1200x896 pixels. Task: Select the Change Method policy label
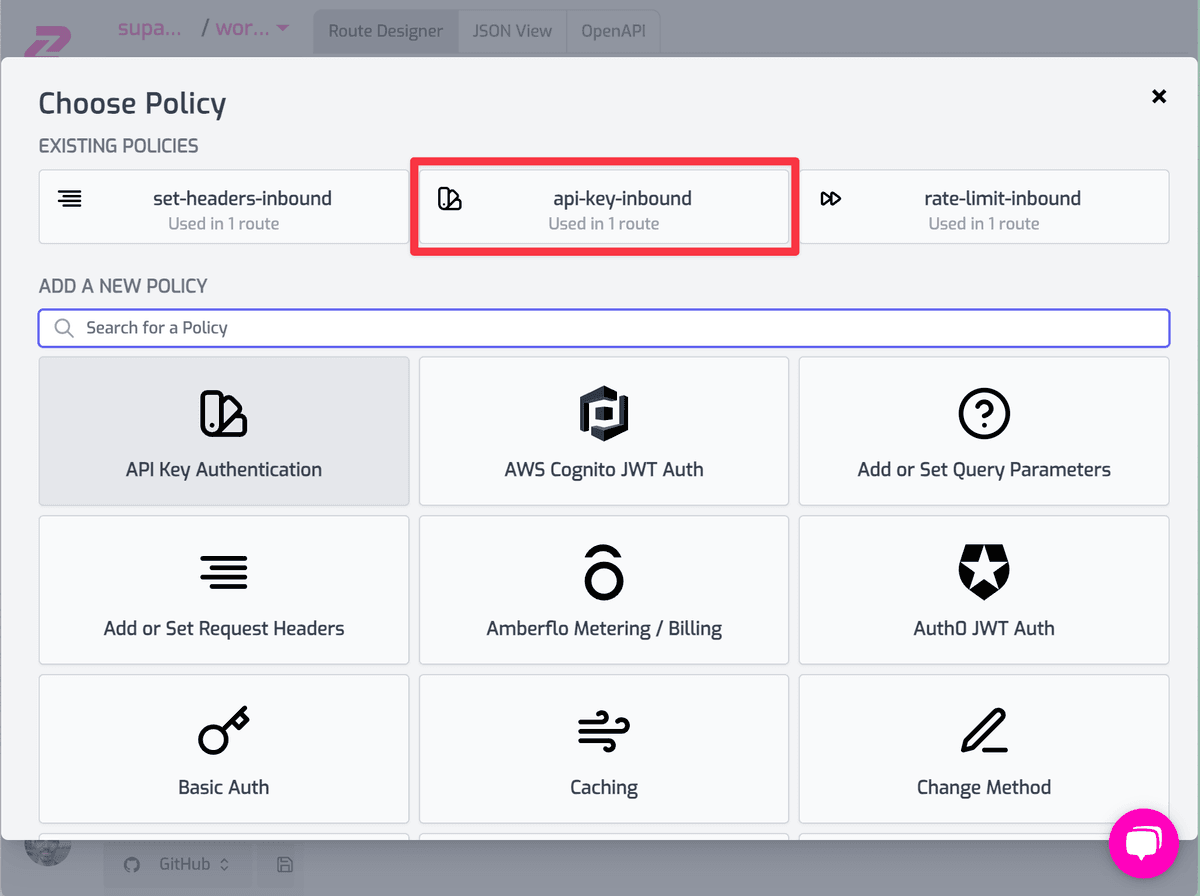tap(984, 787)
